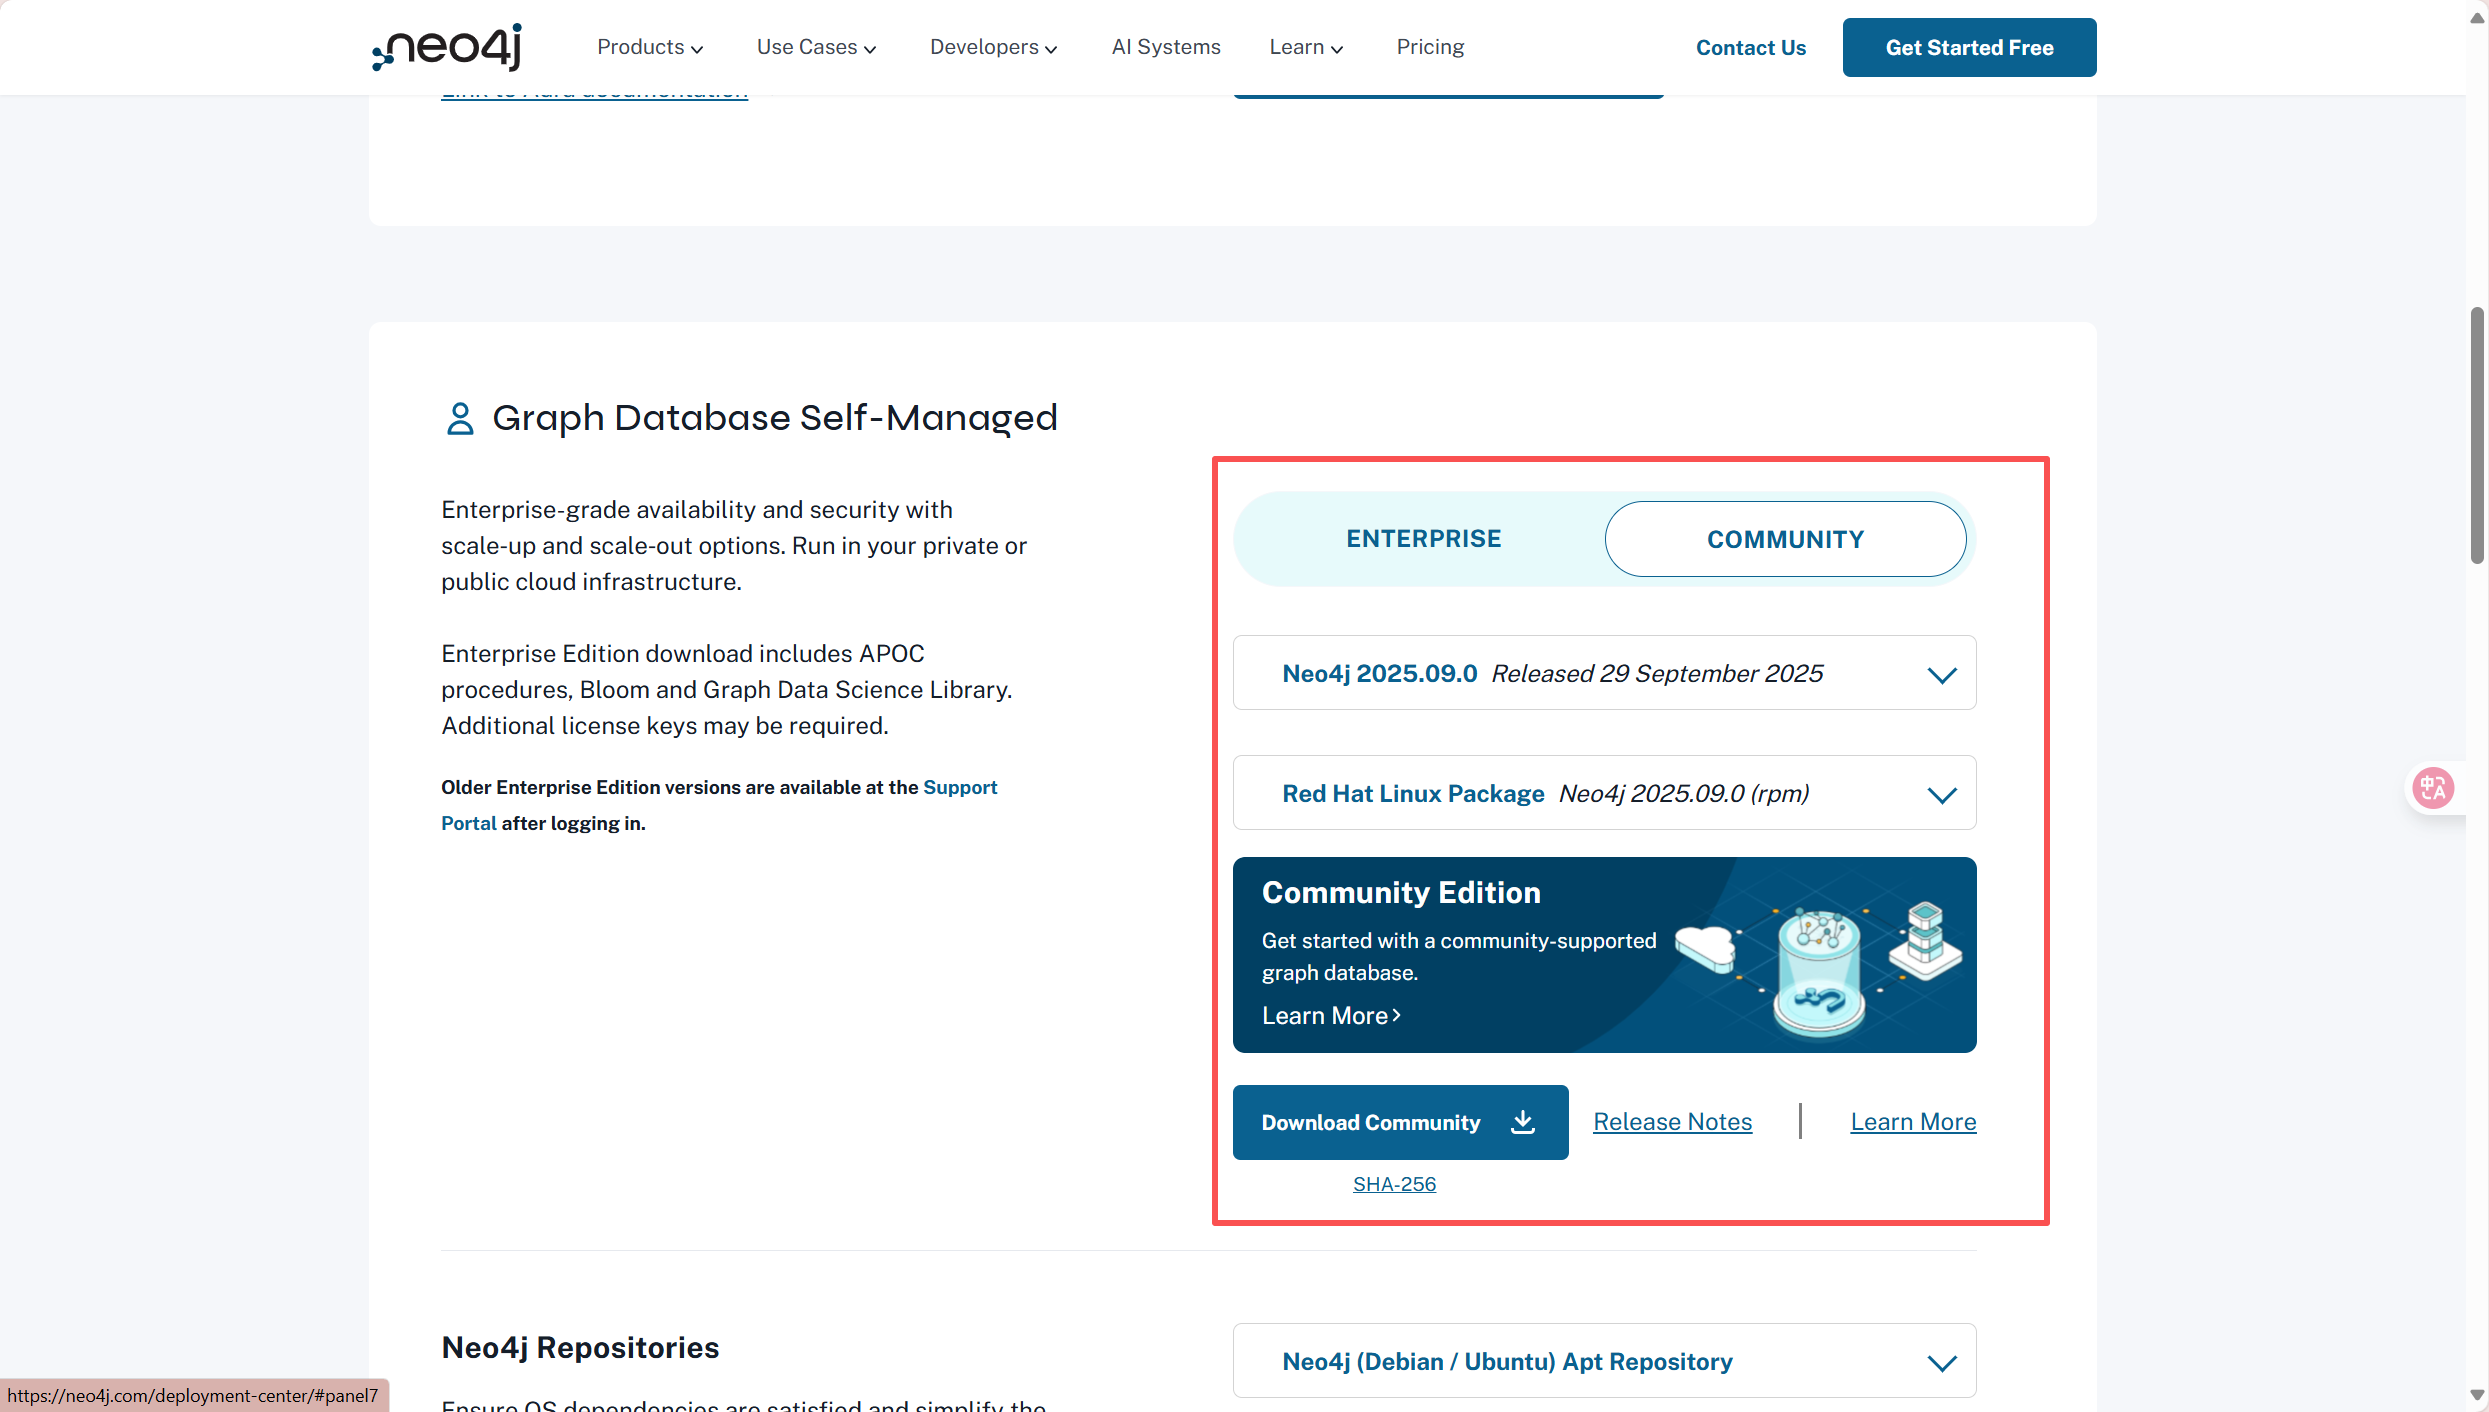Image resolution: width=2489 pixels, height=1412 pixels.
Task: Select the COMMUNITY edition toggle
Action: (x=1785, y=539)
